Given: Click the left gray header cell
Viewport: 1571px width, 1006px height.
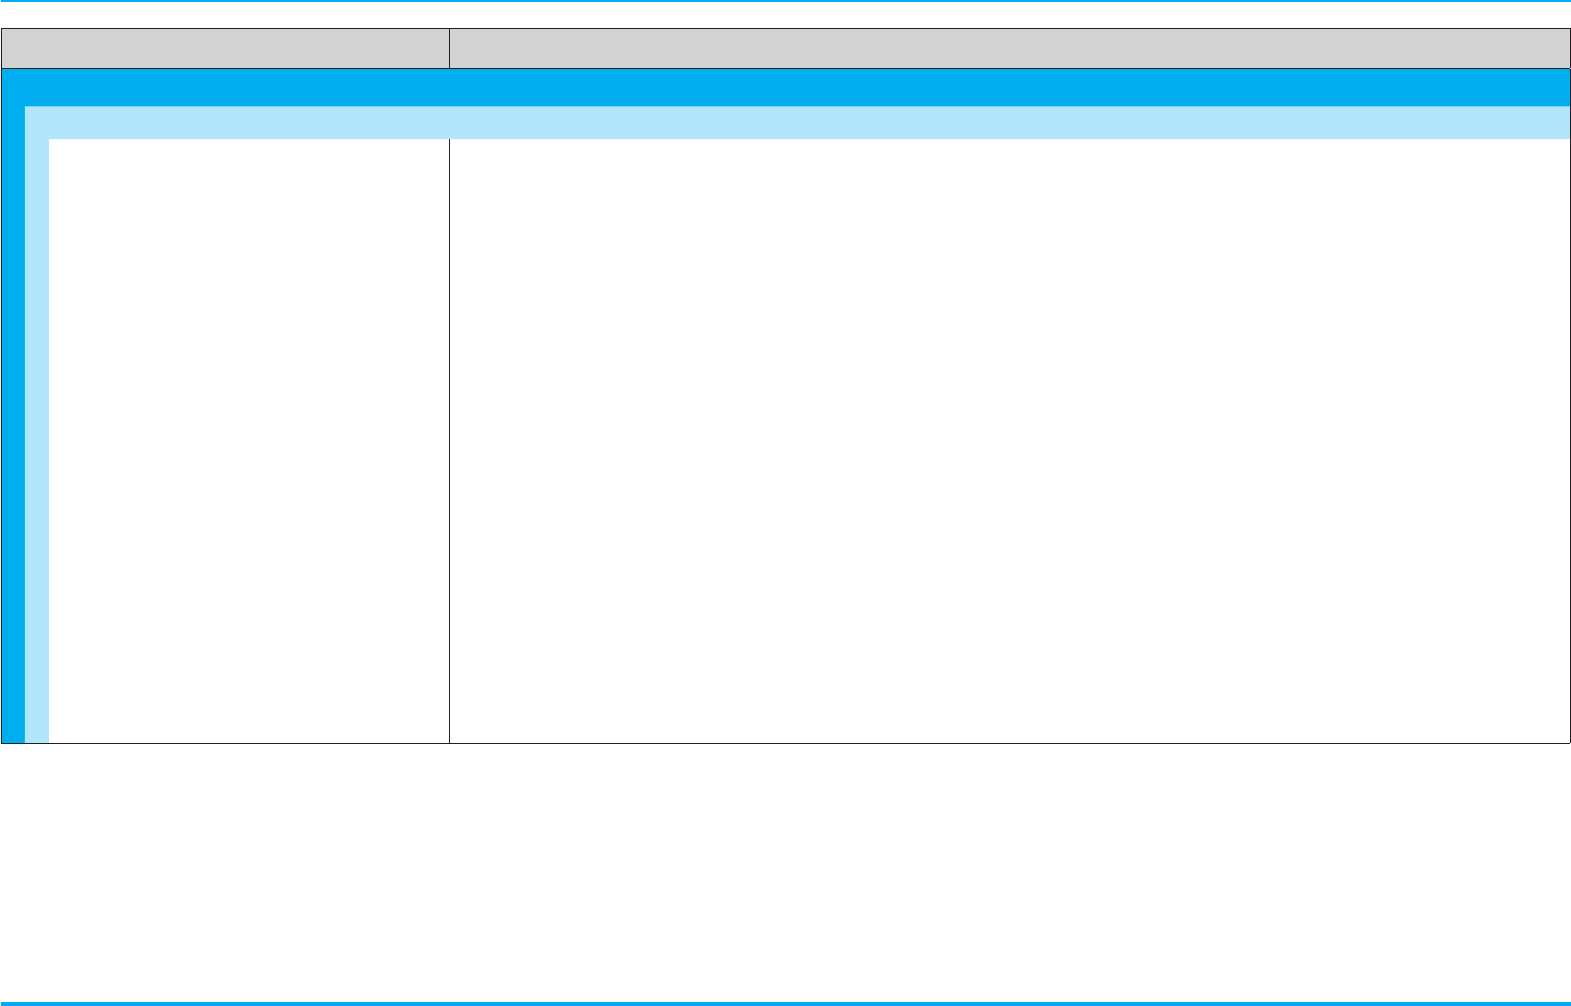Looking at the screenshot, I should click(x=225, y=48).
